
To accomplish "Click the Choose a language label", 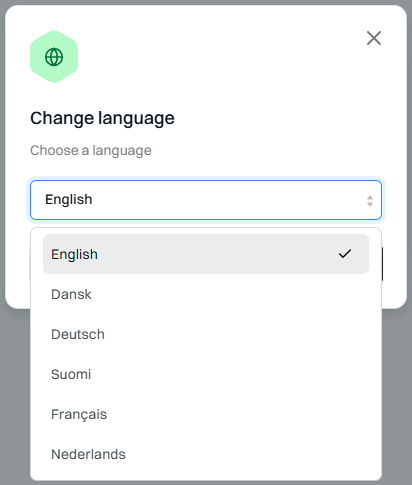I will 91,150.
